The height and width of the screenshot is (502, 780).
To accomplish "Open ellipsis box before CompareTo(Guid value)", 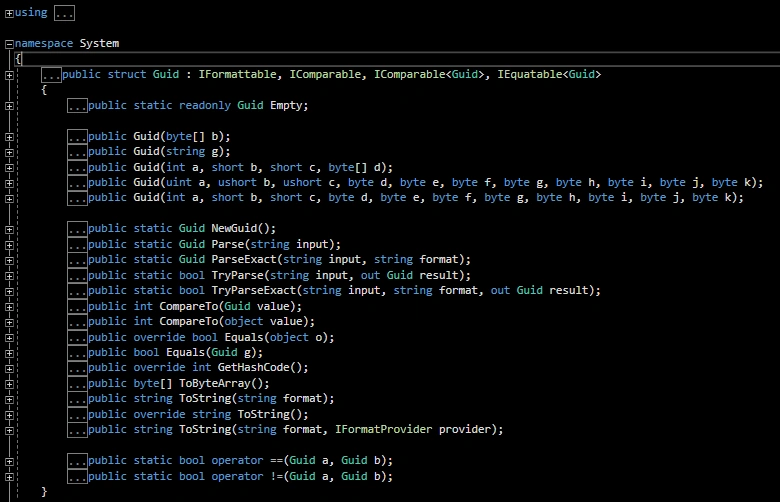I will point(77,306).
